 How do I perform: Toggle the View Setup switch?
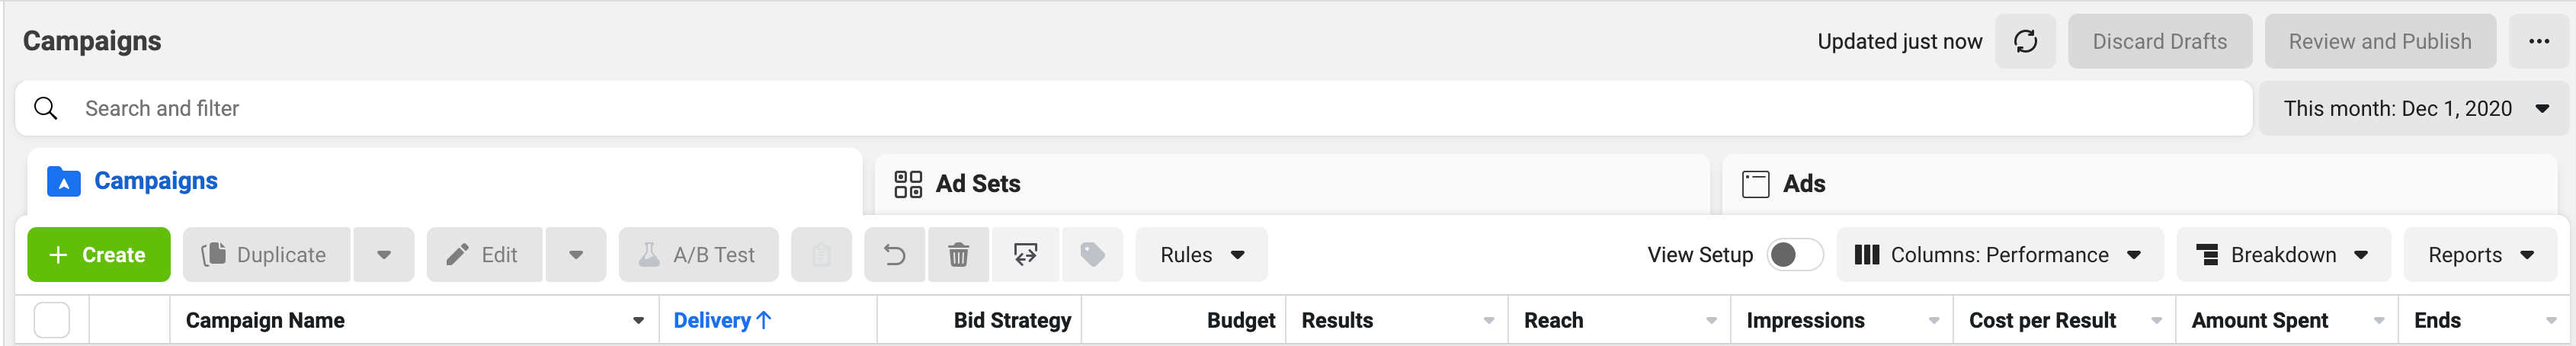(x=1795, y=255)
